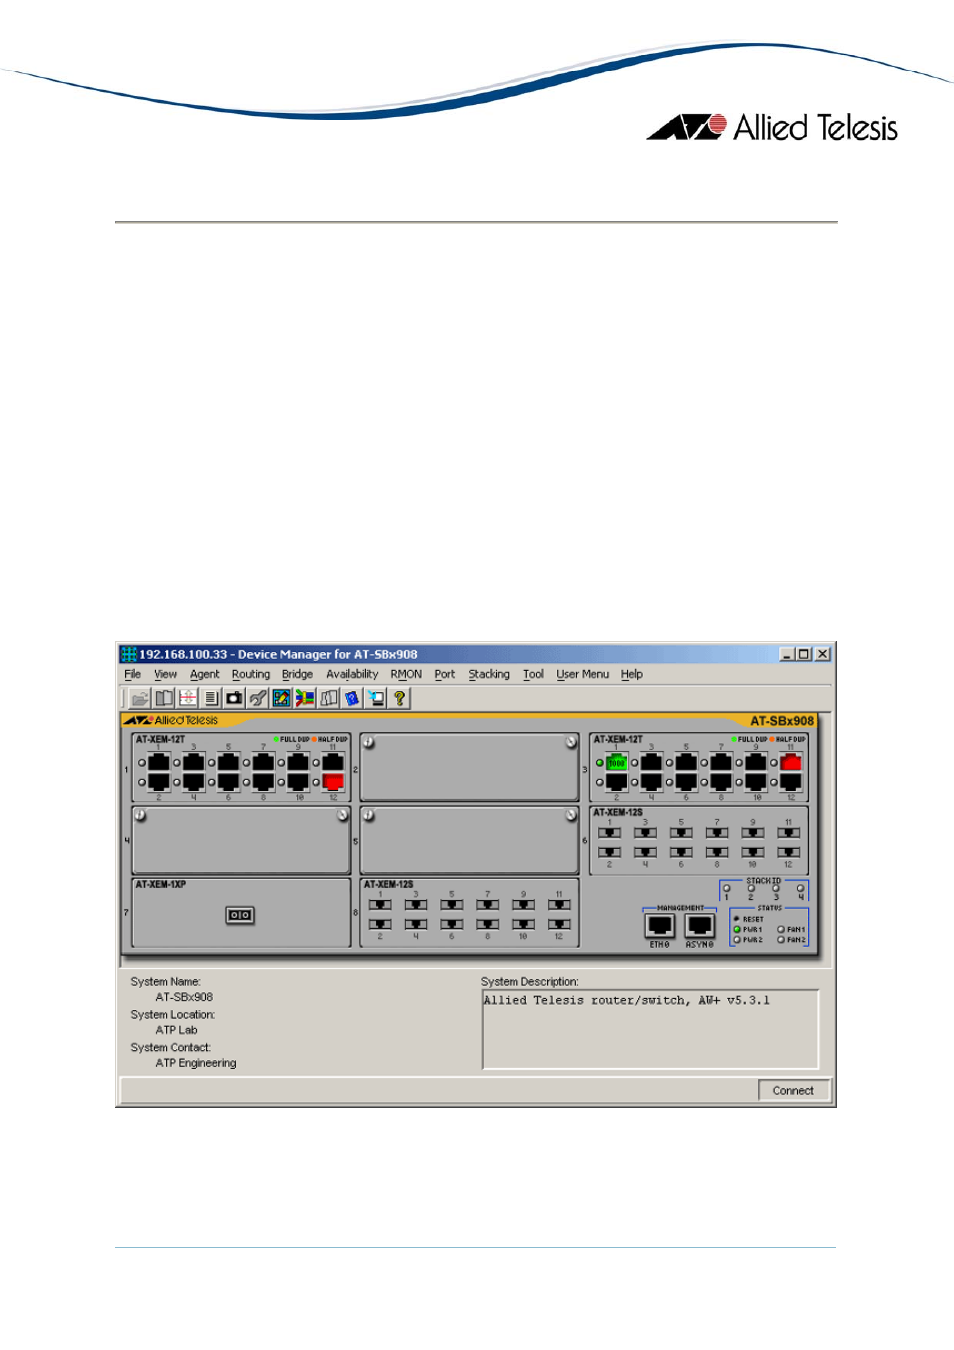Open the User Menu menu
The image size is (954, 1350).
[x=582, y=674]
